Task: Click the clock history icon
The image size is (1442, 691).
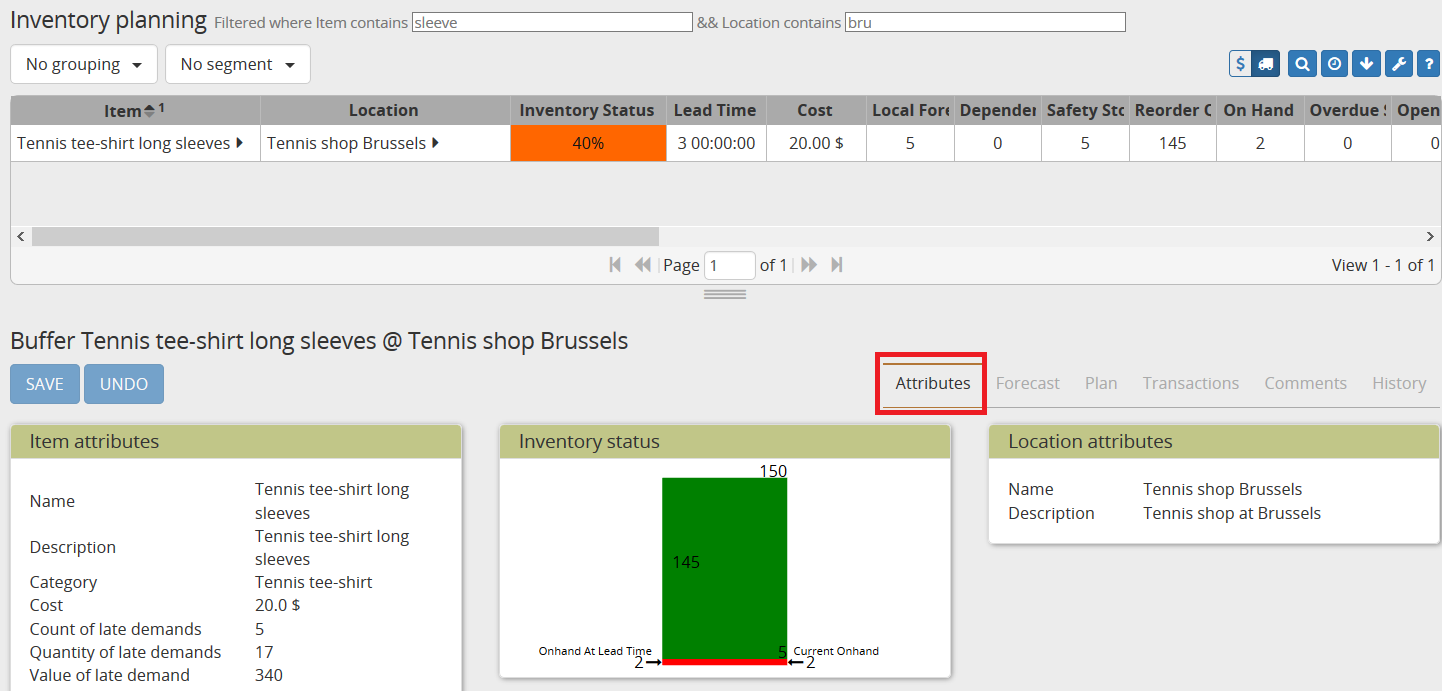Action: (x=1334, y=63)
